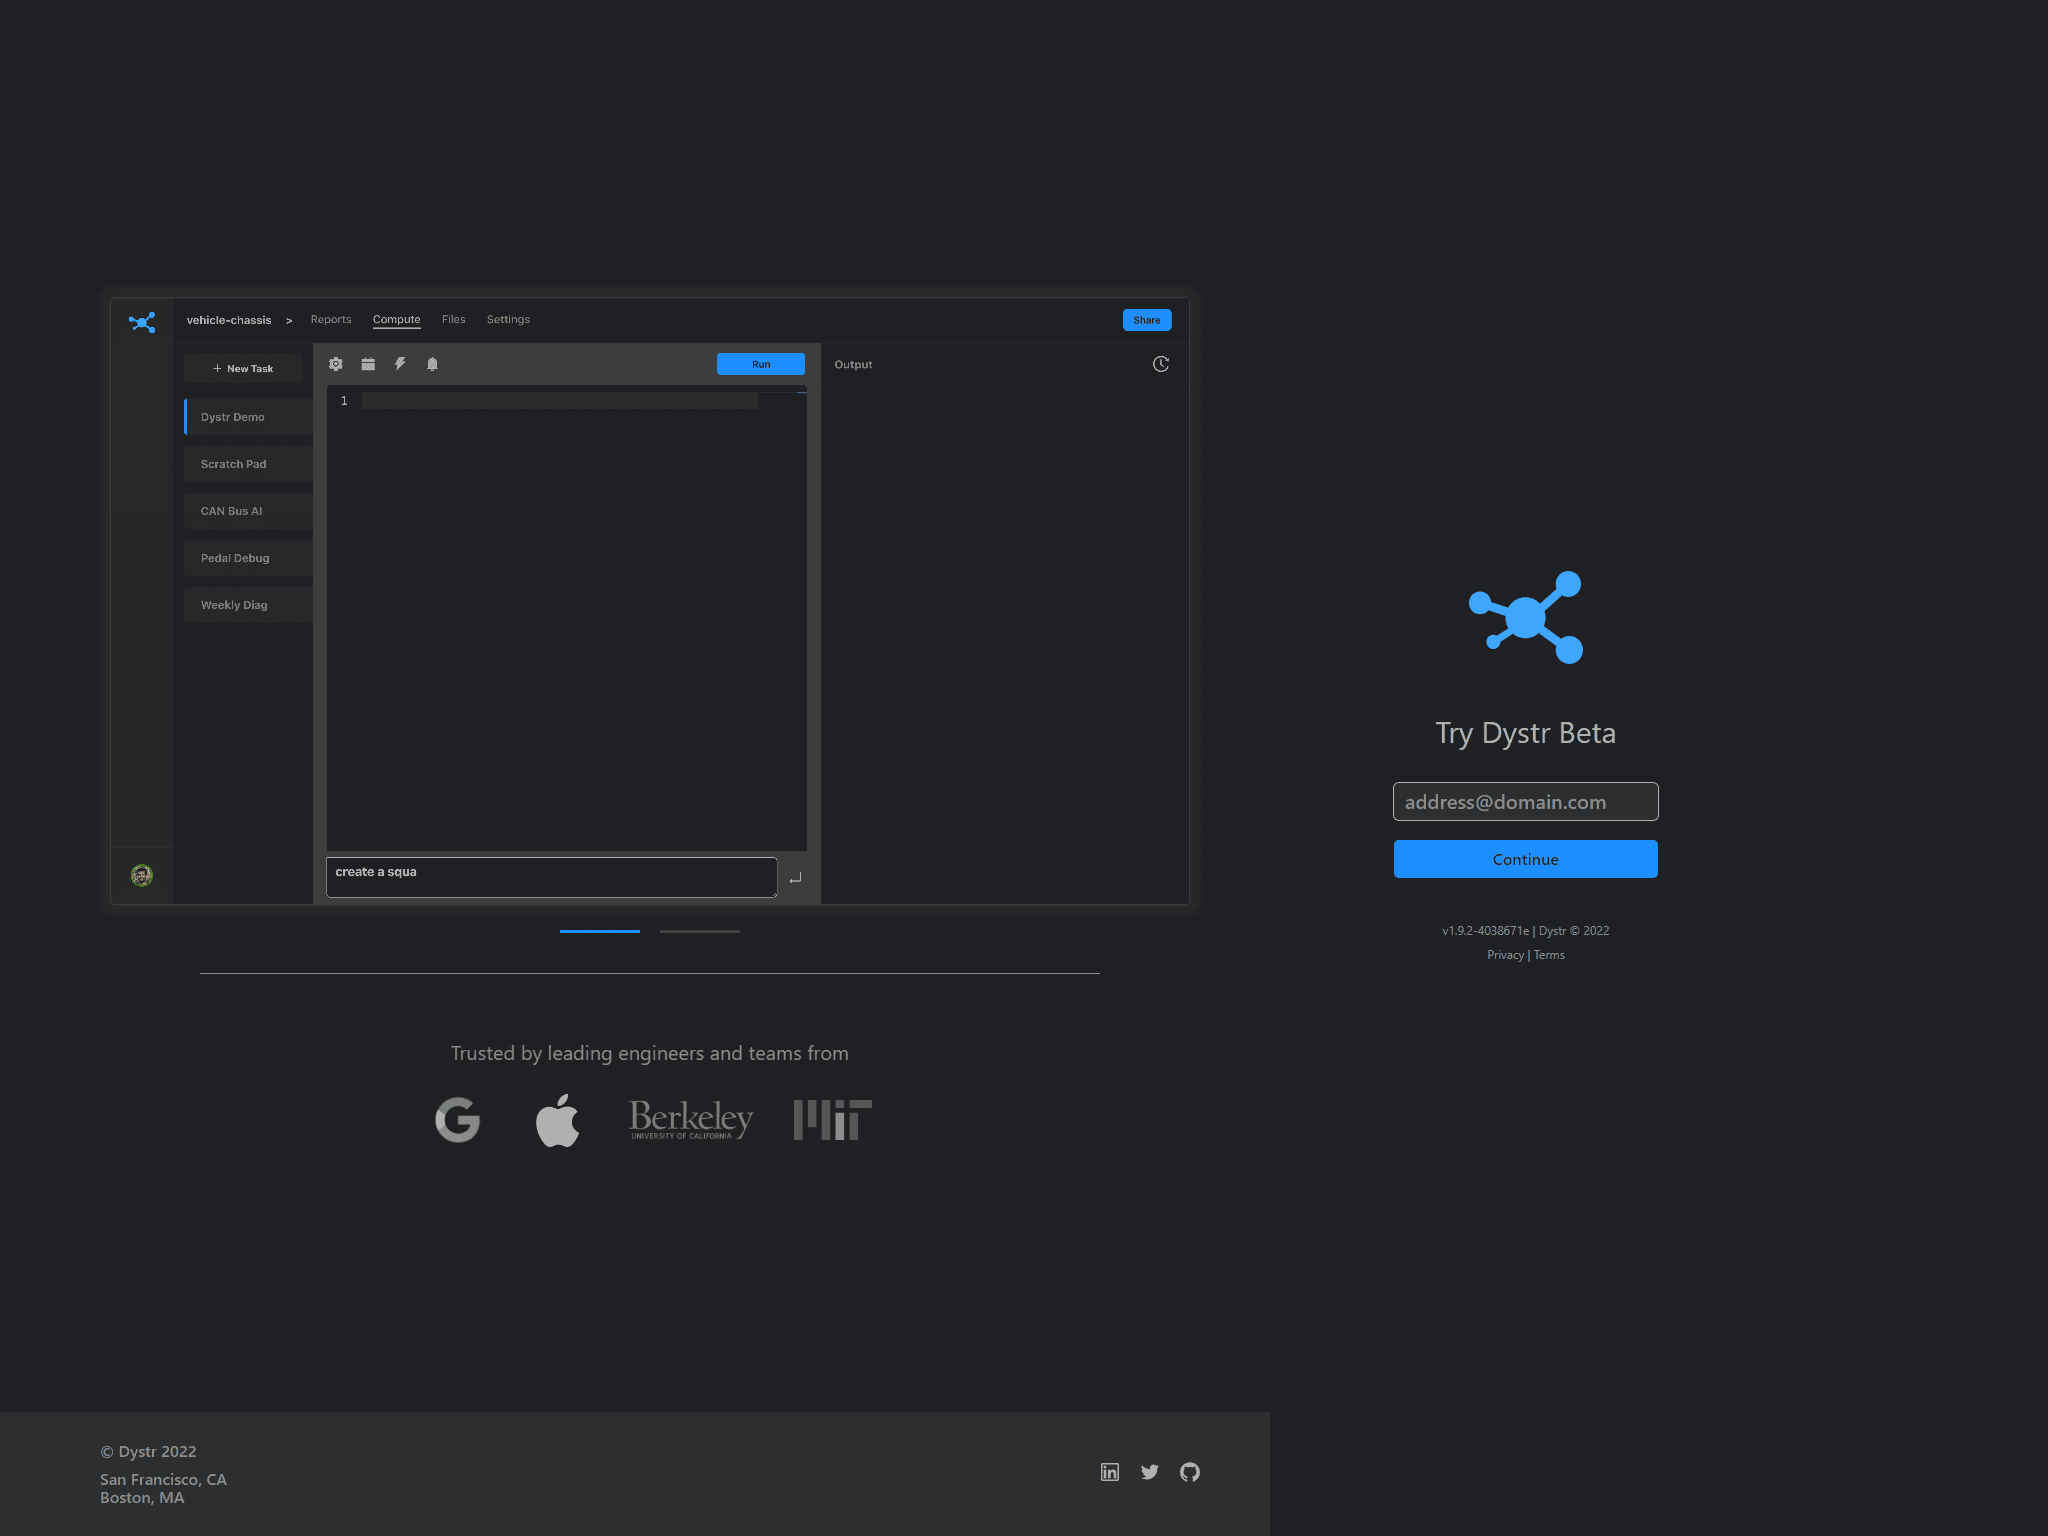Click the MIT logo
The width and height of the screenshot is (2048, 1536).
(x=833, y=1120)
